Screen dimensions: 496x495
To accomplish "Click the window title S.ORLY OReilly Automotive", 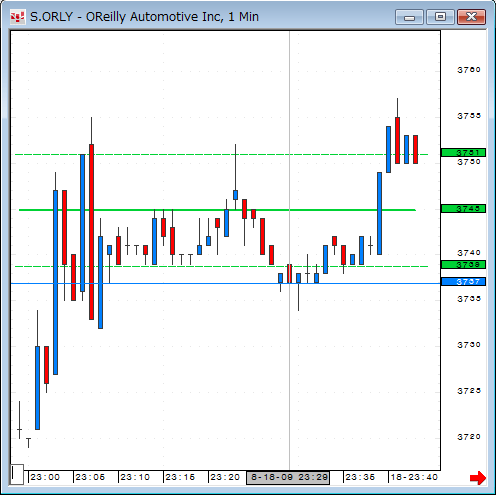I will (144, 17).
